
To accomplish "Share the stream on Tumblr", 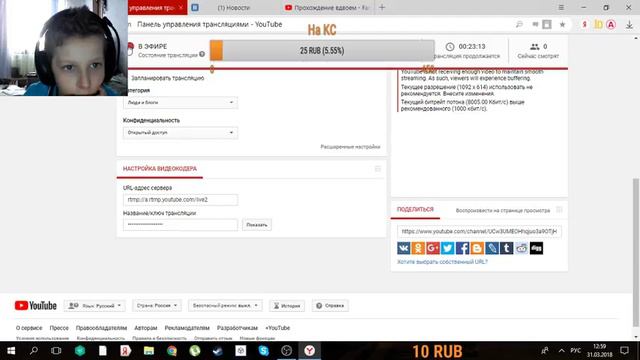I will pyautogui.click(x=507, y=248).
